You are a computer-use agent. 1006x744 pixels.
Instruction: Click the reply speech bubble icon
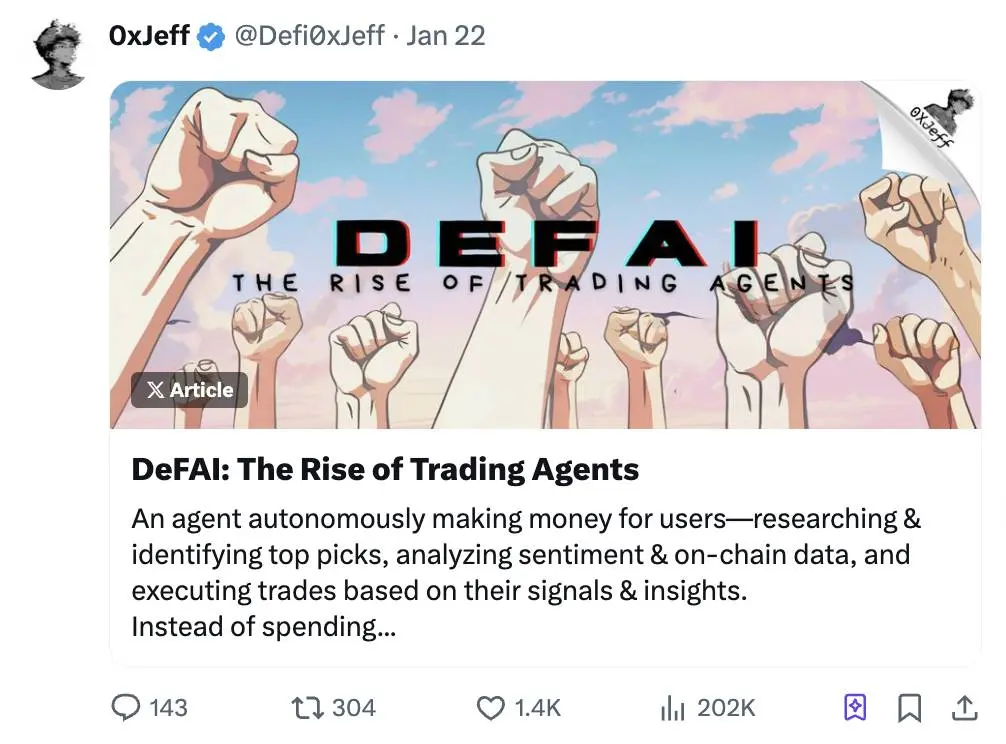(126, 708)
